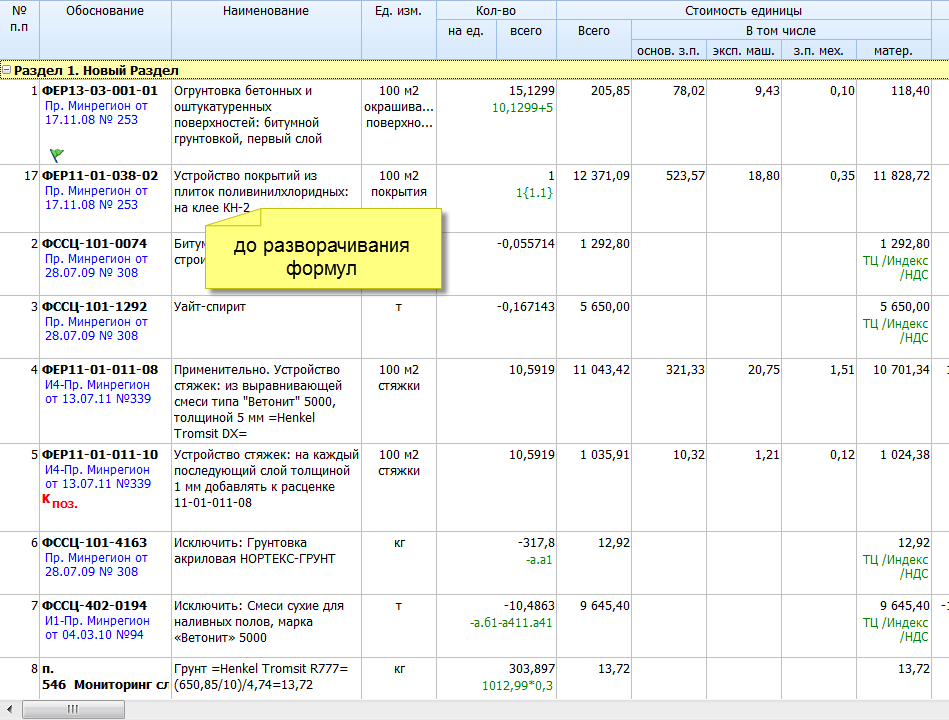Viewport: 949px width, 720px height.
Task: Select the 'Обоснование' column header
Action: pyautogui.click(x=105, y=30)
